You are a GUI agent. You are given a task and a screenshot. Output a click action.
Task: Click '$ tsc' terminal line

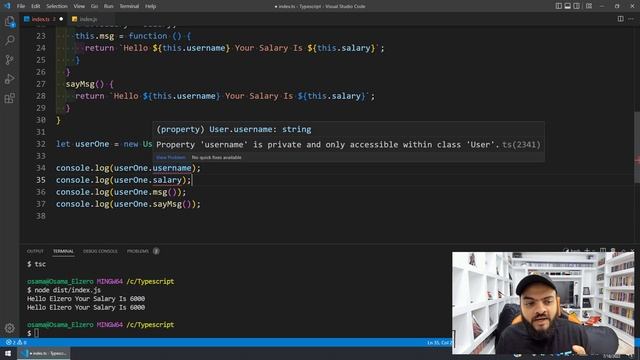click(36, 264)
